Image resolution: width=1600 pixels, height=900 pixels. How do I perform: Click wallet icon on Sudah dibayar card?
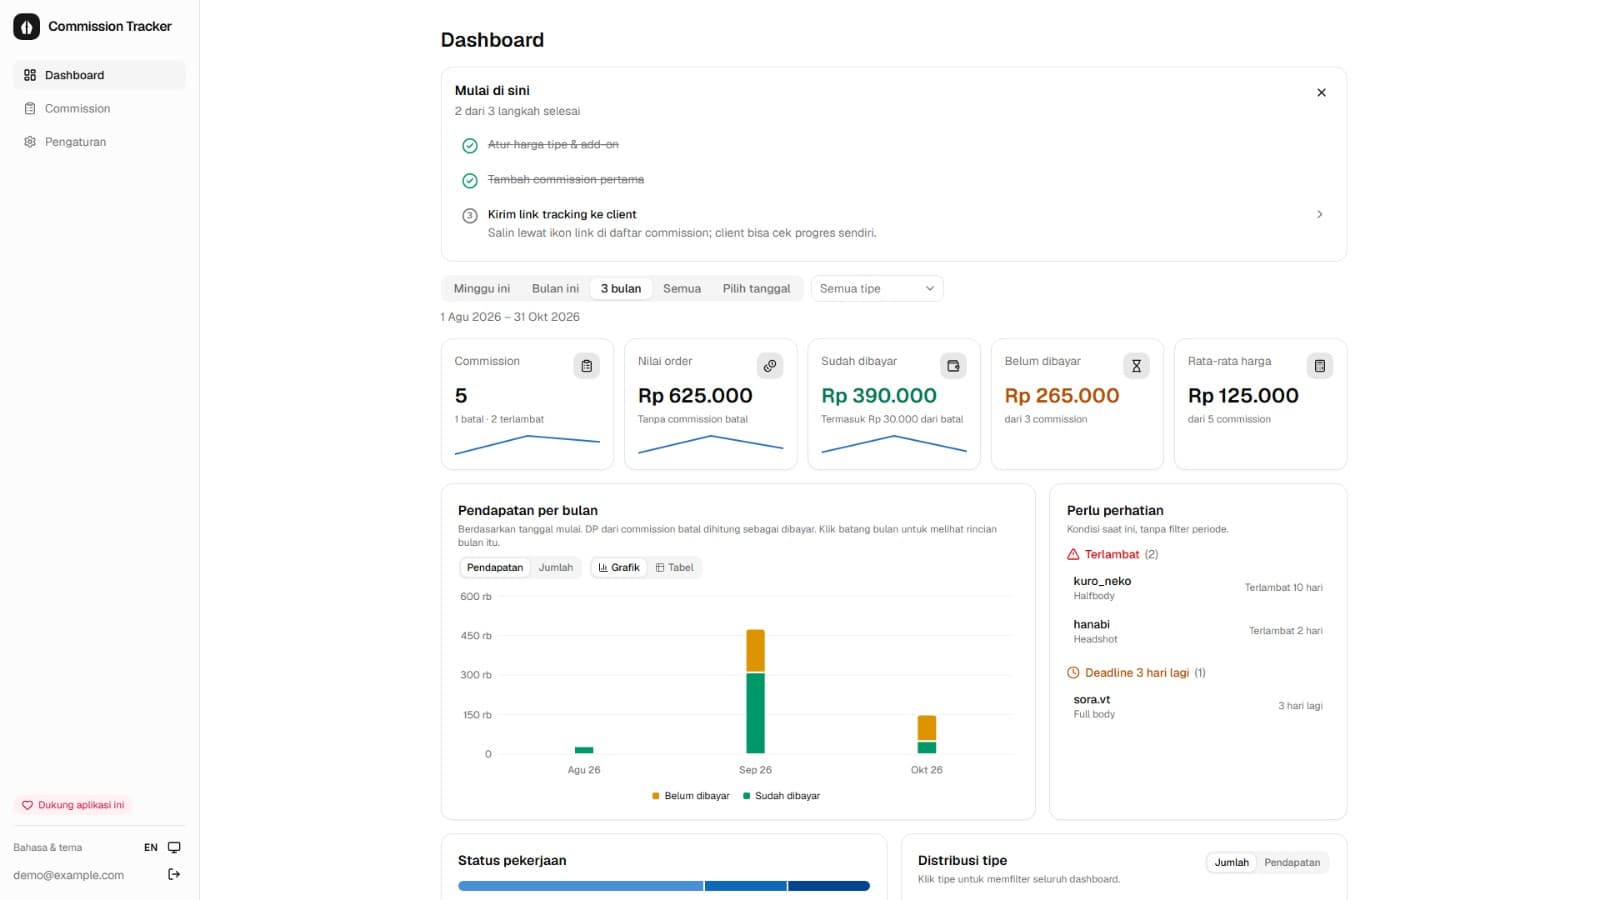(953, 366)
